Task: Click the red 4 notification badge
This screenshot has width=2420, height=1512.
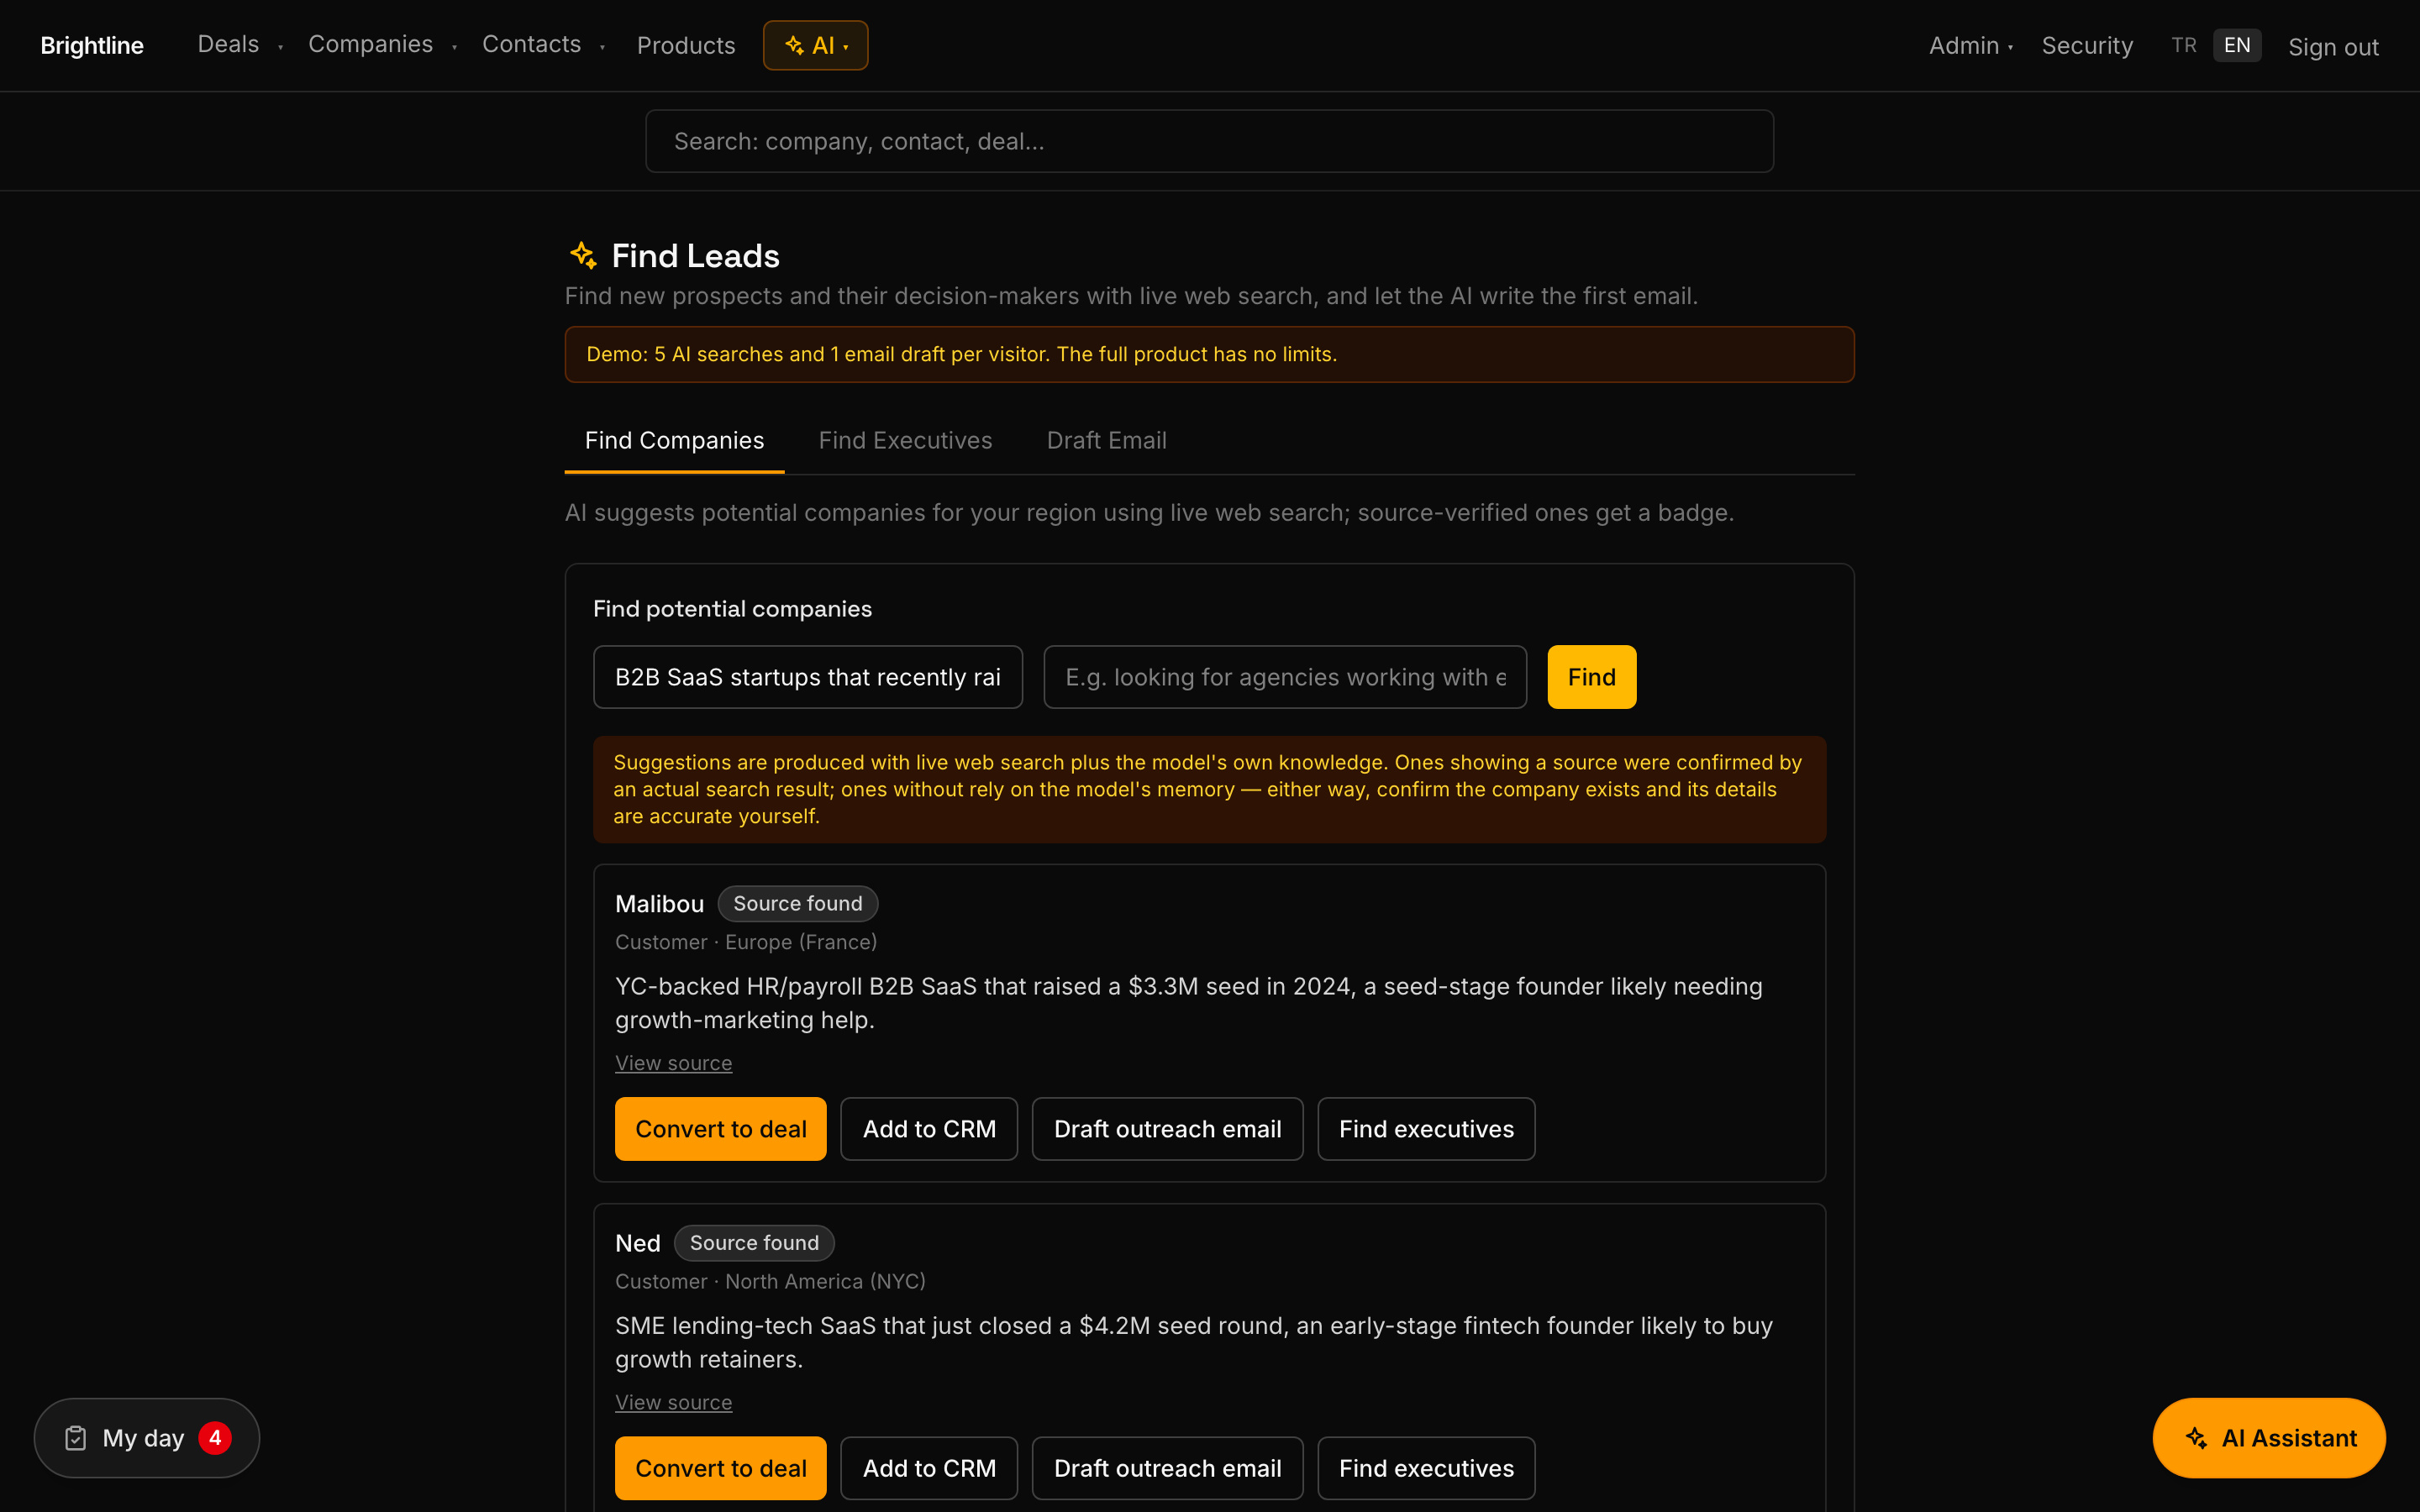Action: (x=215, y=1438)
